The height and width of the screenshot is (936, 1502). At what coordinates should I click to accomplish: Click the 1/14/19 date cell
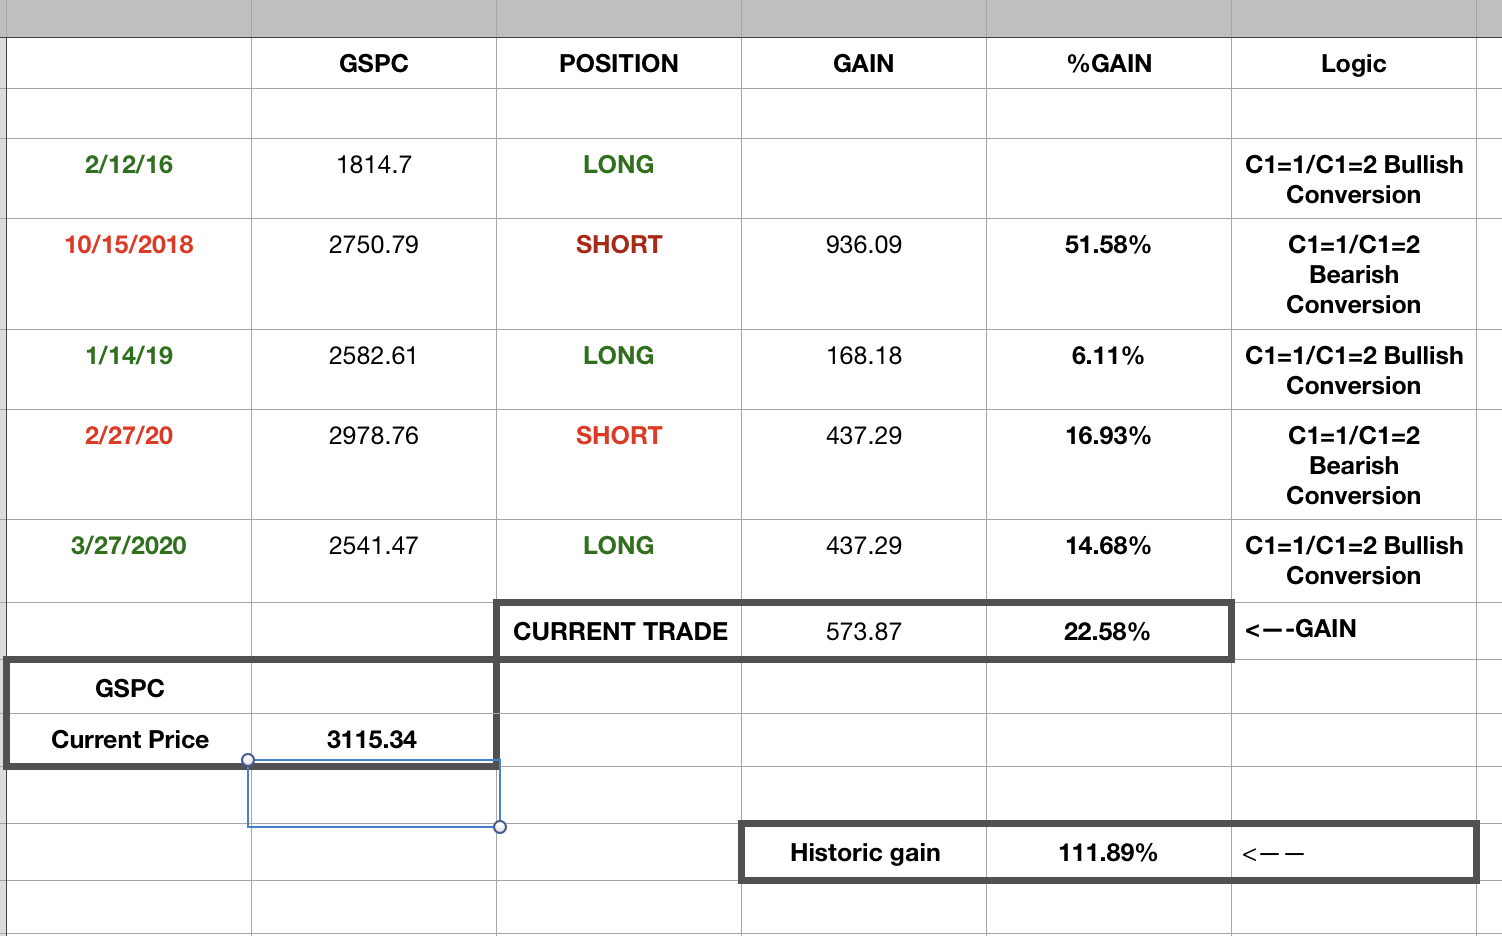pos(129,356)
